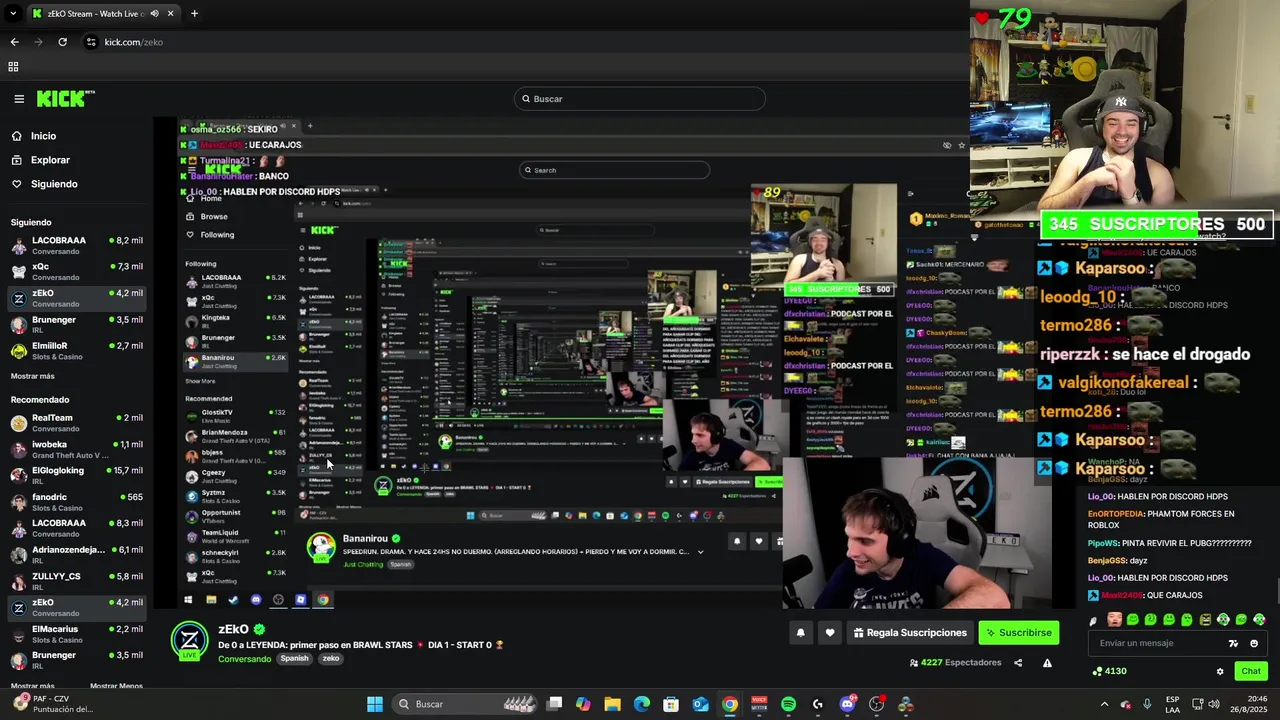The width and height of the screenshot is (1280, 720).
Task: Open Microsoft Edge from the taskbar
Action: [641, 704]
